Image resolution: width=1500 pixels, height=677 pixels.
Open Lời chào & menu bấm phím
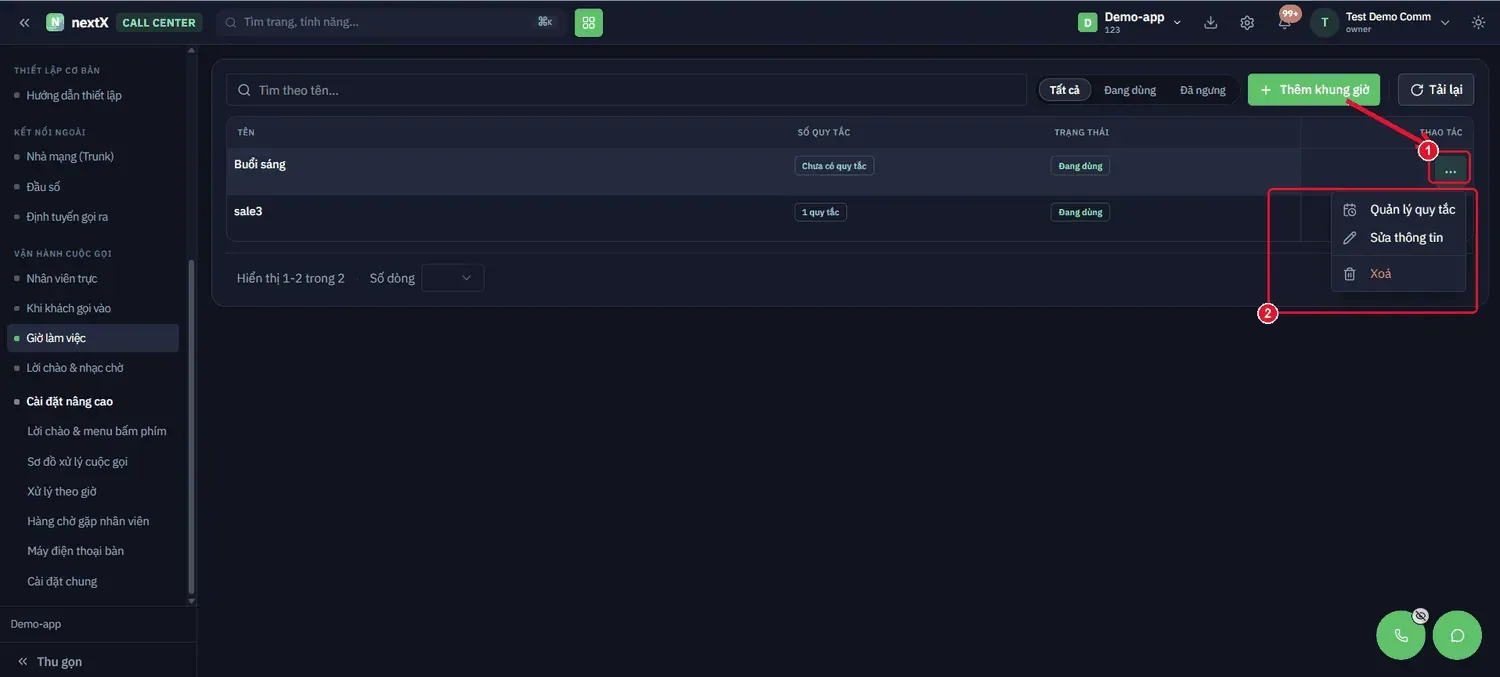(97, 431)
